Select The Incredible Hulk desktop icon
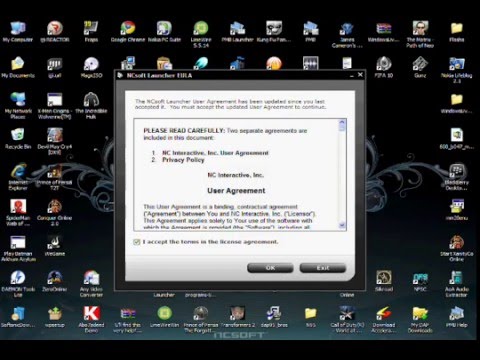The width and height of the screenshot is (480, 360). [x=91, y=106]
